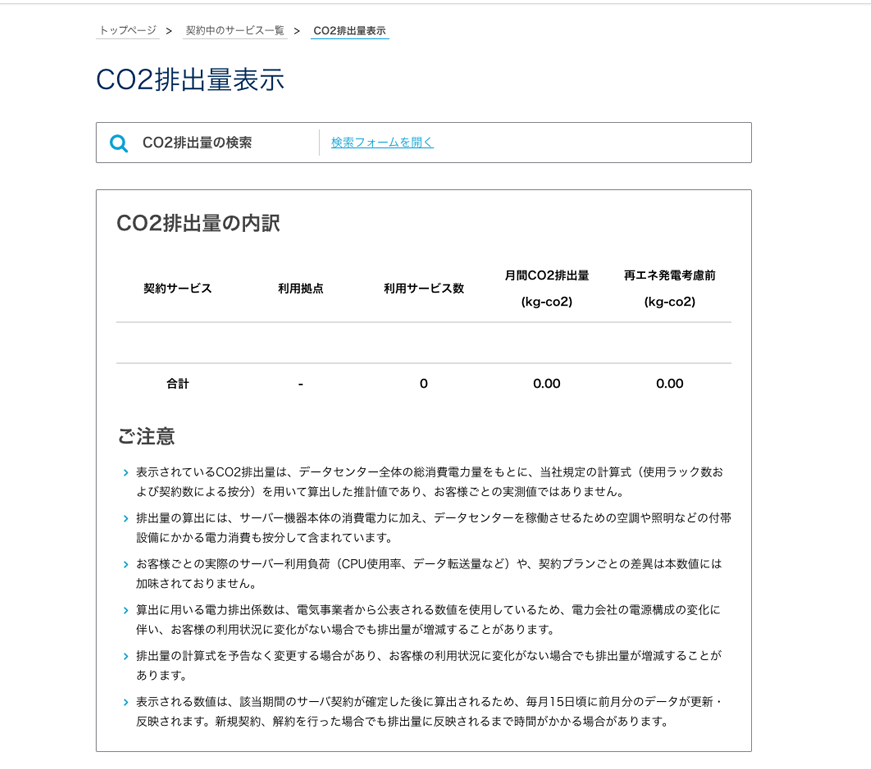Click the 再エネ発電考慮前 total value 0.00
871x769 pixels.
click(669, 383)
